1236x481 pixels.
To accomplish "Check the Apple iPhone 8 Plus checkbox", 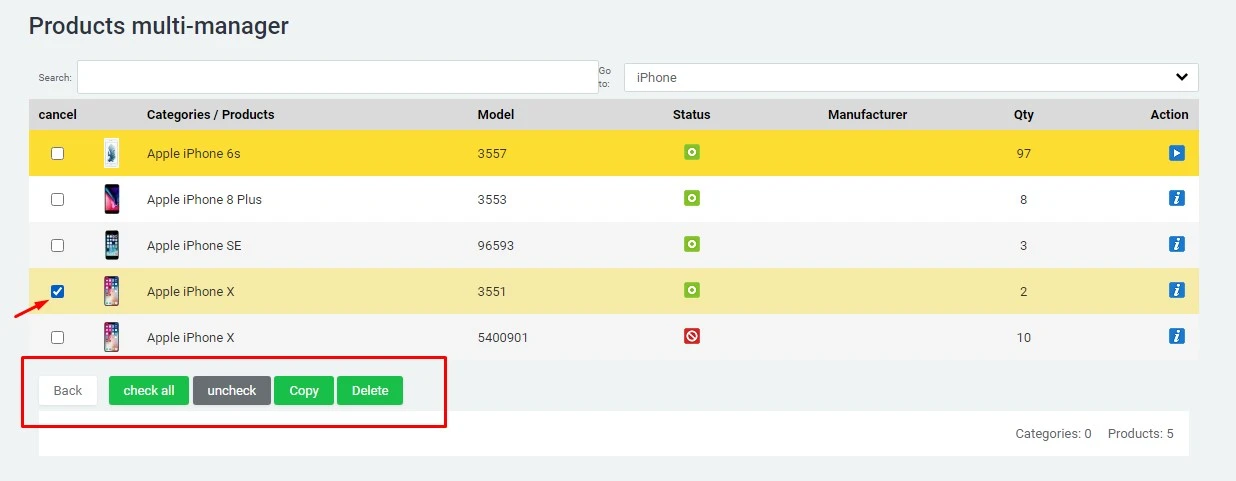I will 57,199.
